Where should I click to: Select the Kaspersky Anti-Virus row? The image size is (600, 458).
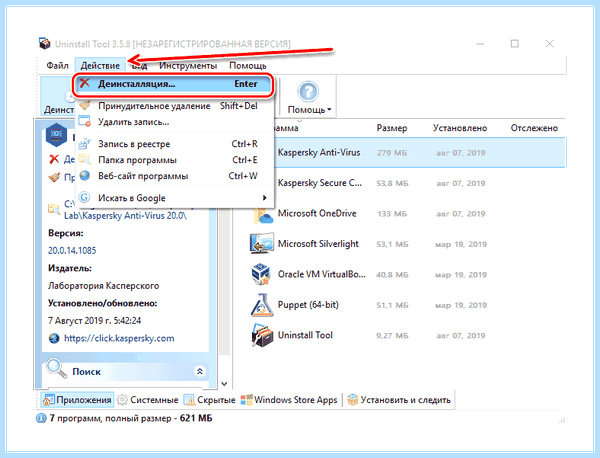pos(419,153)
